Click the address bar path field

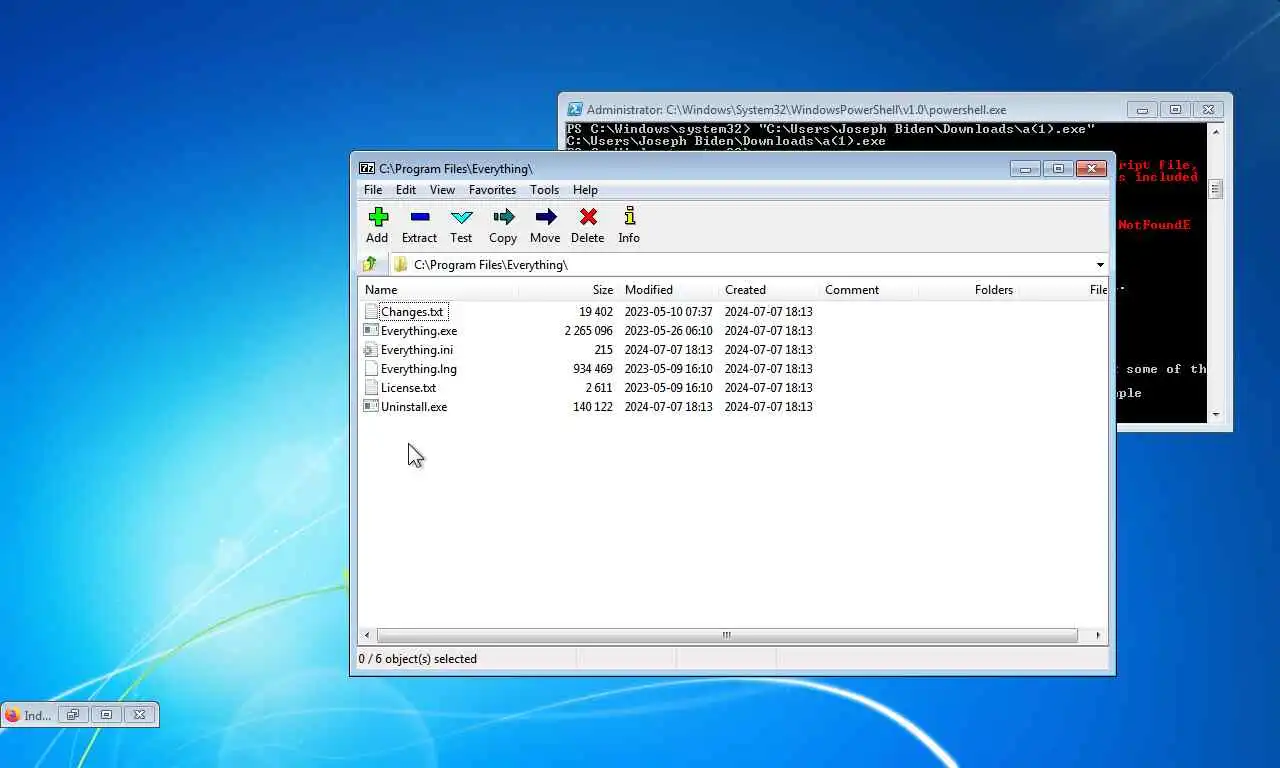click(x=740, y=265)
